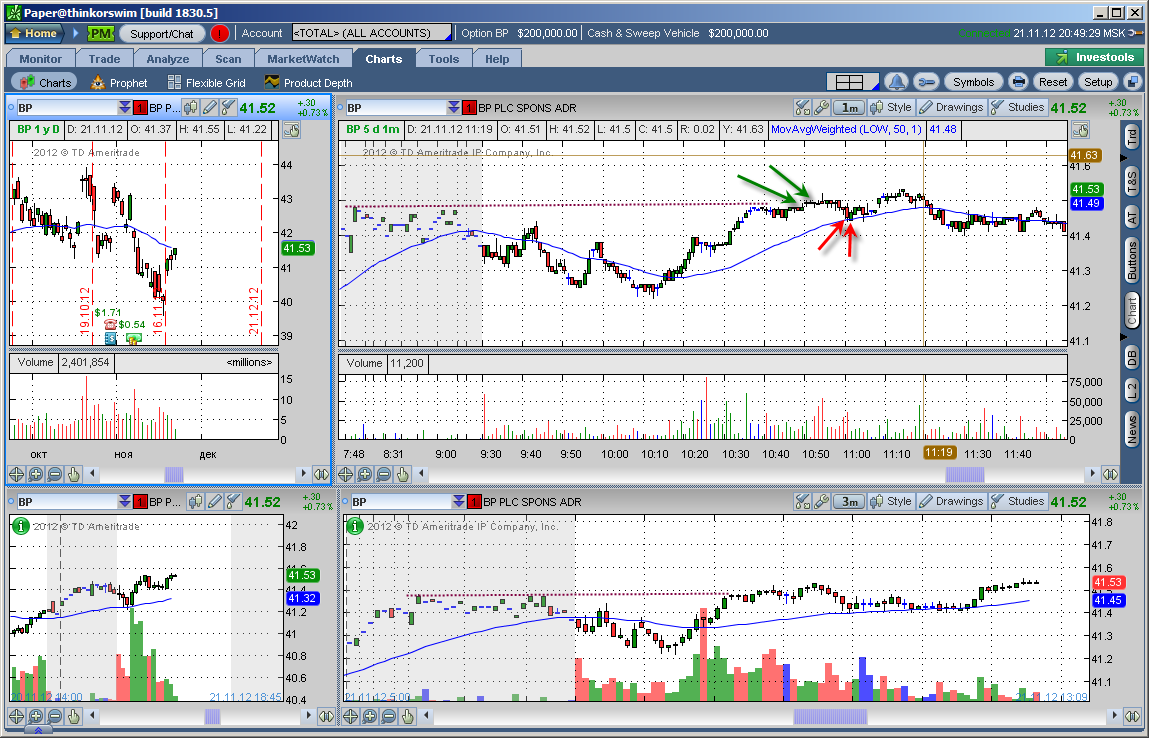Open the TOTAL (ALL ACCOUNTS) account dropdown
Viewport: 1149px width, 738px height.
coord(372,33)
